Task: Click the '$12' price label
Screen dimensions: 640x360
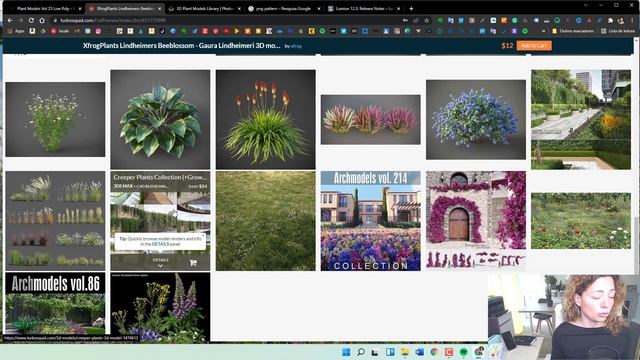Action: coord(507,46)
